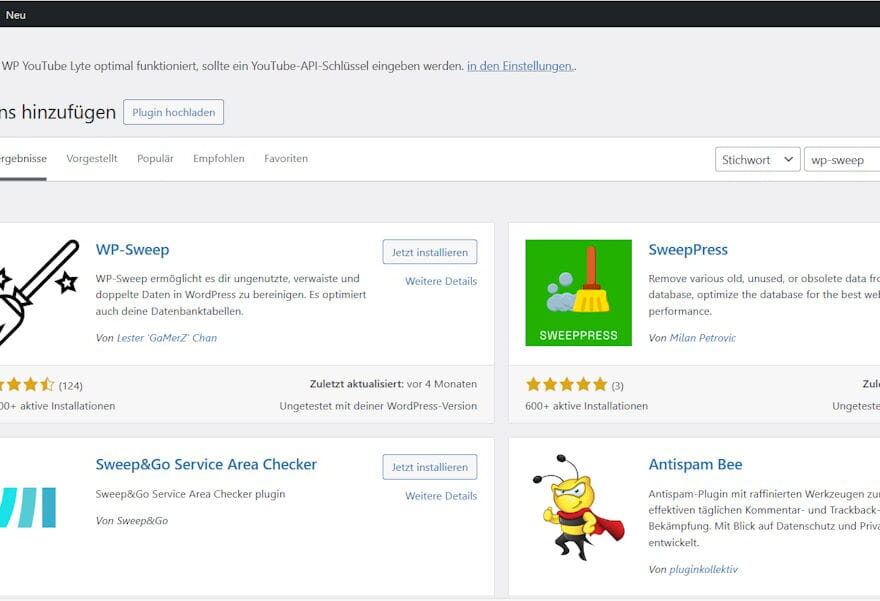This screenshot has height=601, width=880.
Task: Open Sweep&Go Service Area Checker title
Action: click(x=207, y=464)
